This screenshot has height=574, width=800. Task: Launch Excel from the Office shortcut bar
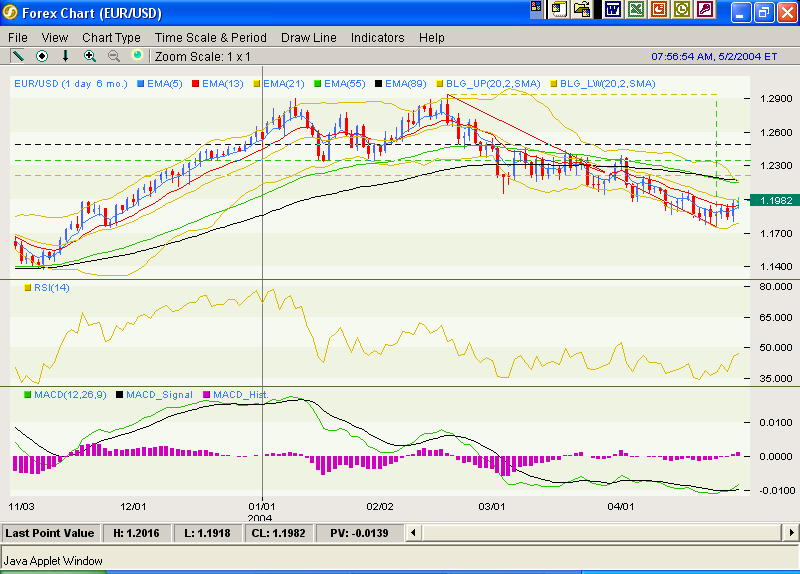tap(636, 10)
